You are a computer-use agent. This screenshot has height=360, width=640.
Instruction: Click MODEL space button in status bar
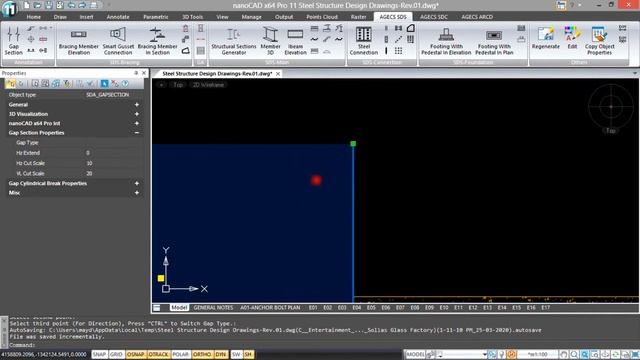click(x=416, y=354)
